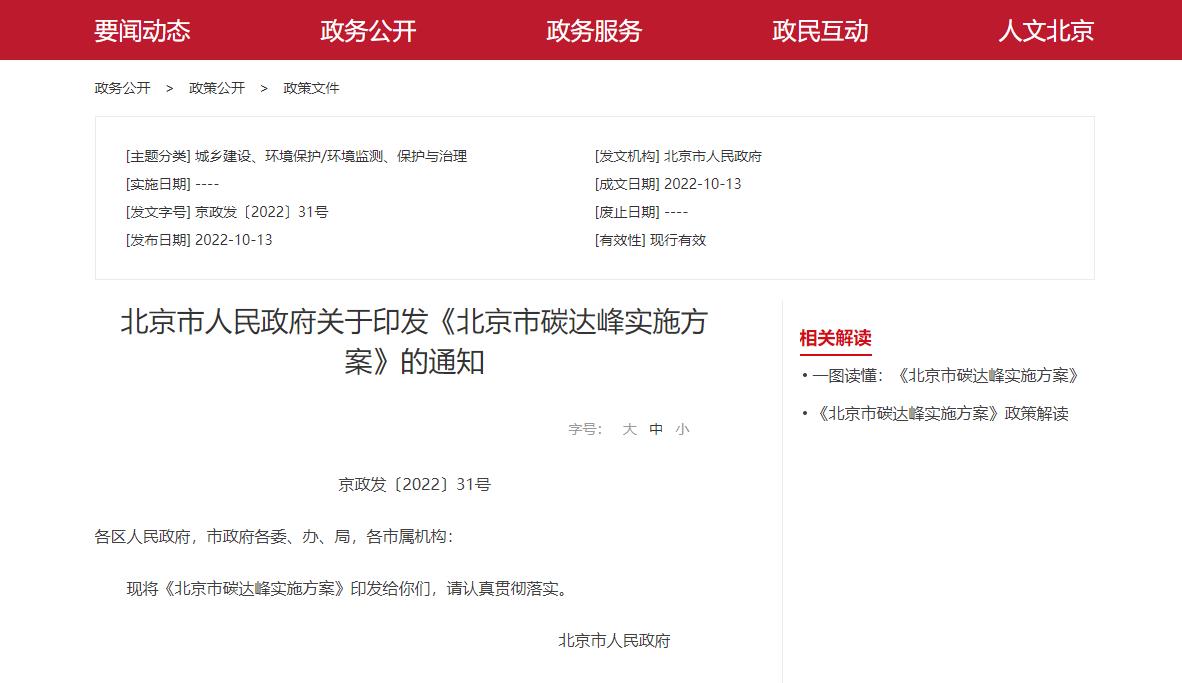The image size is (1182, 683).
Task: Click the 有效性 现行有效 status text
Action: point(650,240)
